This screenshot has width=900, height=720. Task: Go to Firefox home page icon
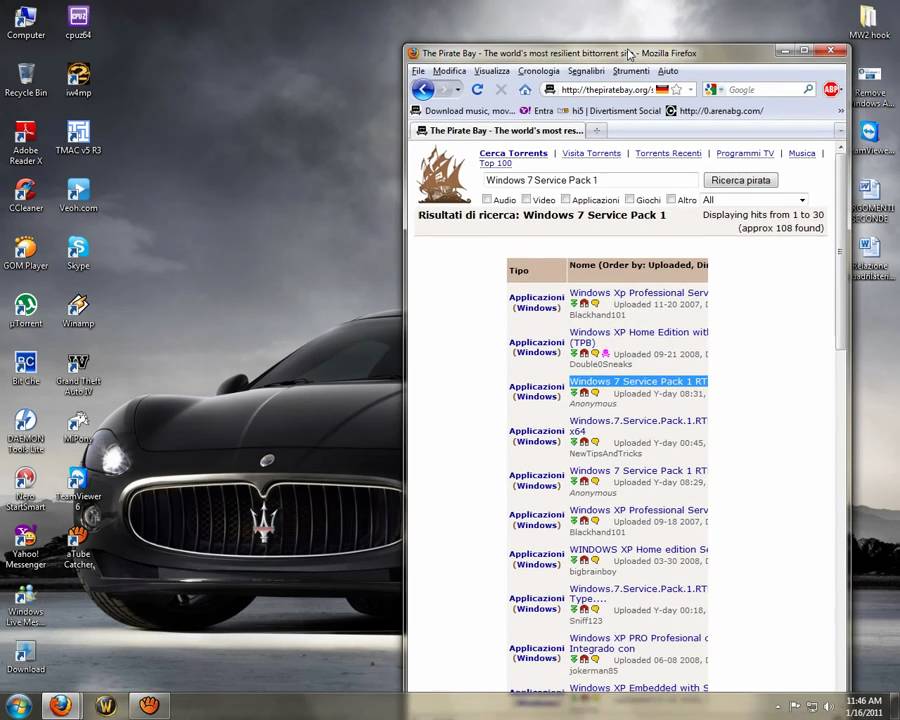pos(525,90)
